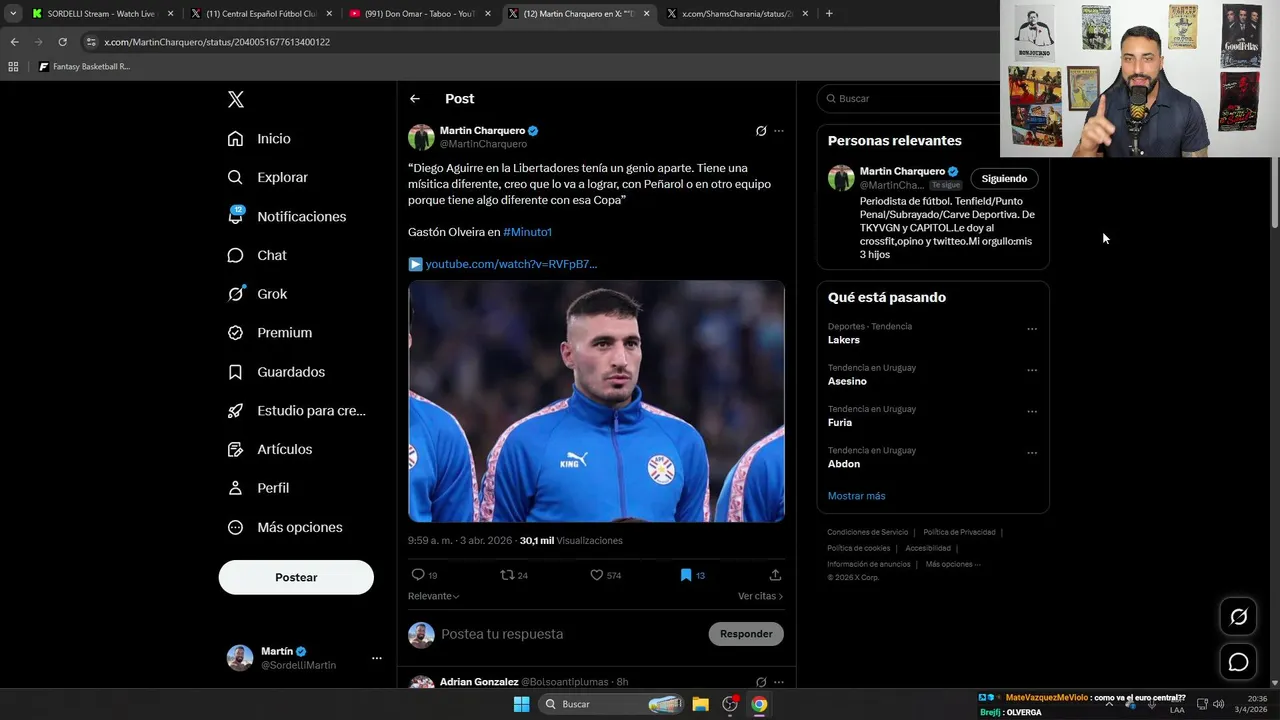Switch to Don Omar - Taboo YouTube tab
Viewport: 1280px width, 720px height.
coord(420,14)
